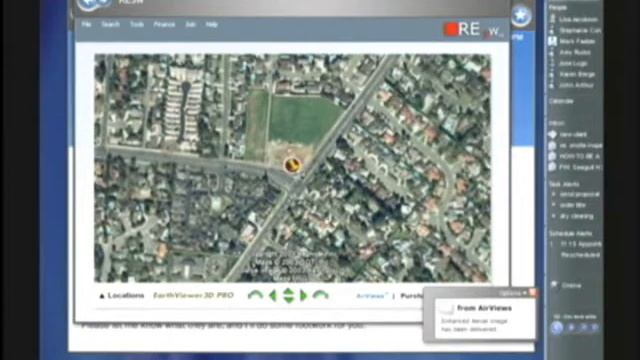
Task: Click the star favorites globe icon
Action: tap(521, 16)
